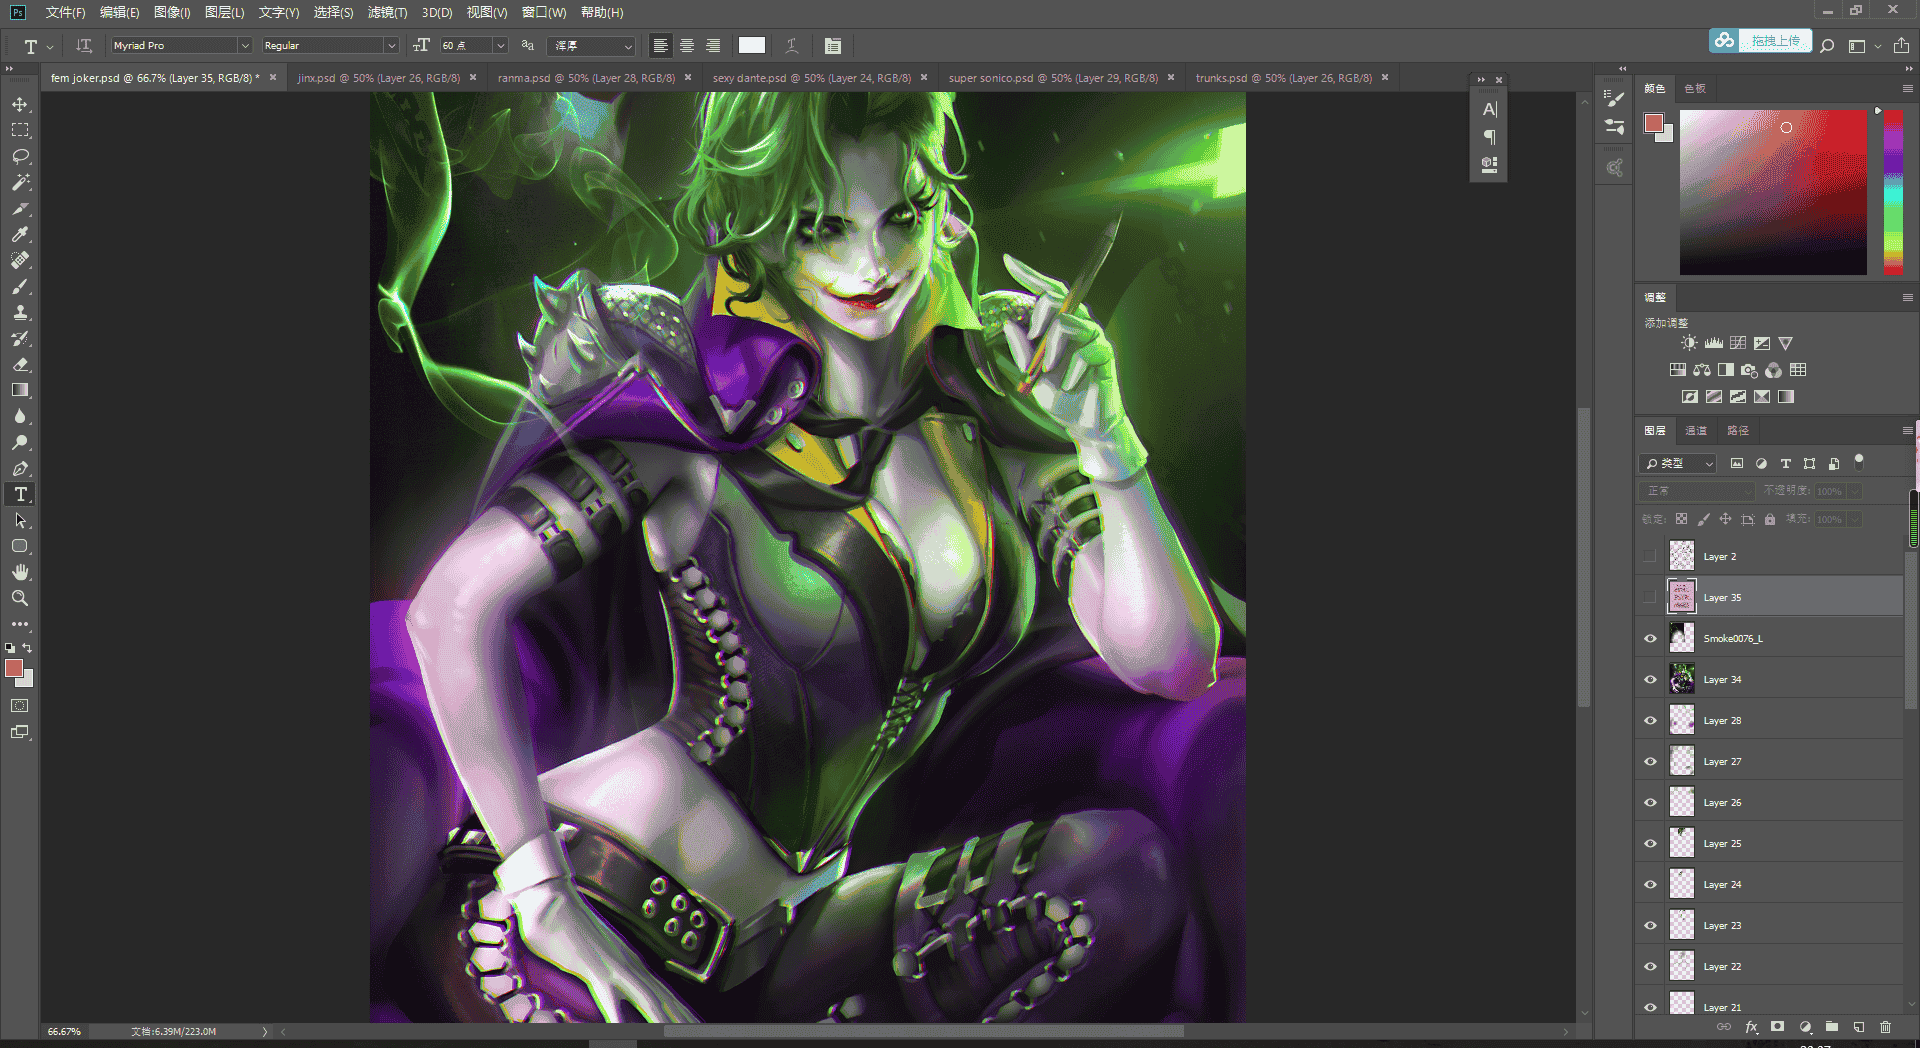Image resolution: width=1920 pixels, height=1048 pixels.
Task: Expand the font size dropdown
Action: (500, 45)
